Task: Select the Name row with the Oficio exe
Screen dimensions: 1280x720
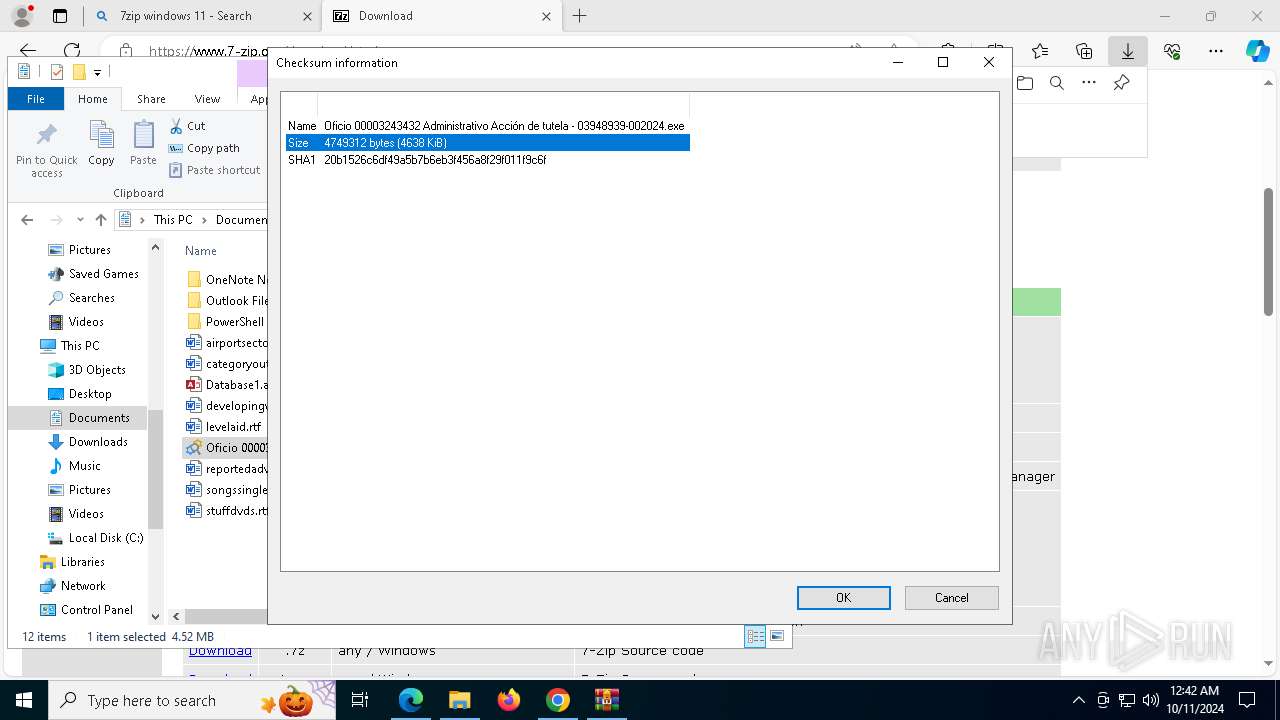Action: click(x=488, y=126)
